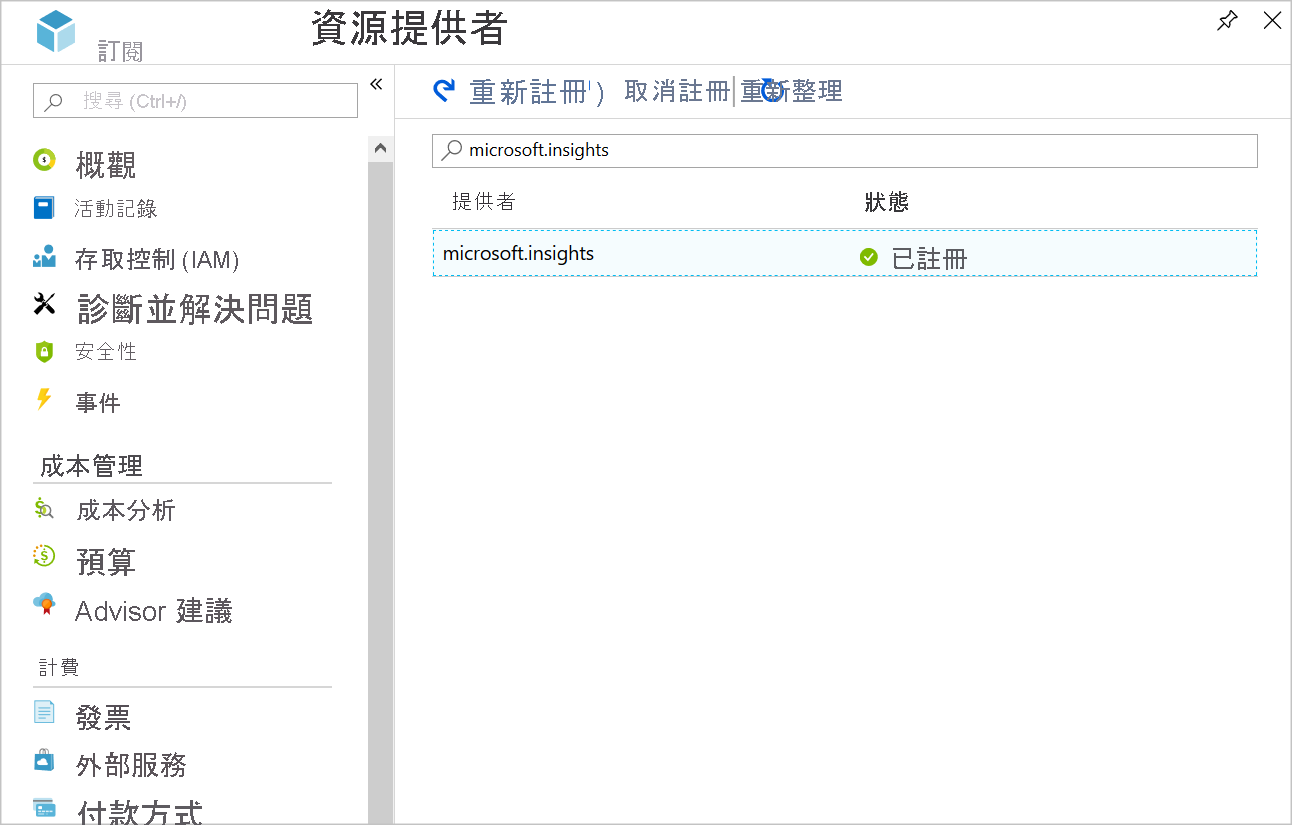Click the invoice document icon
Screen dimensions: 1292x825
[44, 712]
